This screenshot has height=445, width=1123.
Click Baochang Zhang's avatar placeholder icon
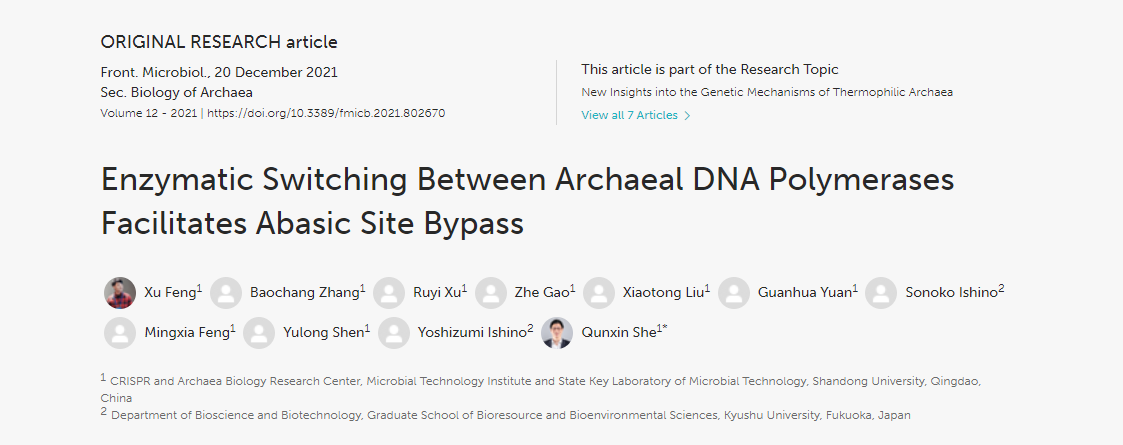[227, 293]
